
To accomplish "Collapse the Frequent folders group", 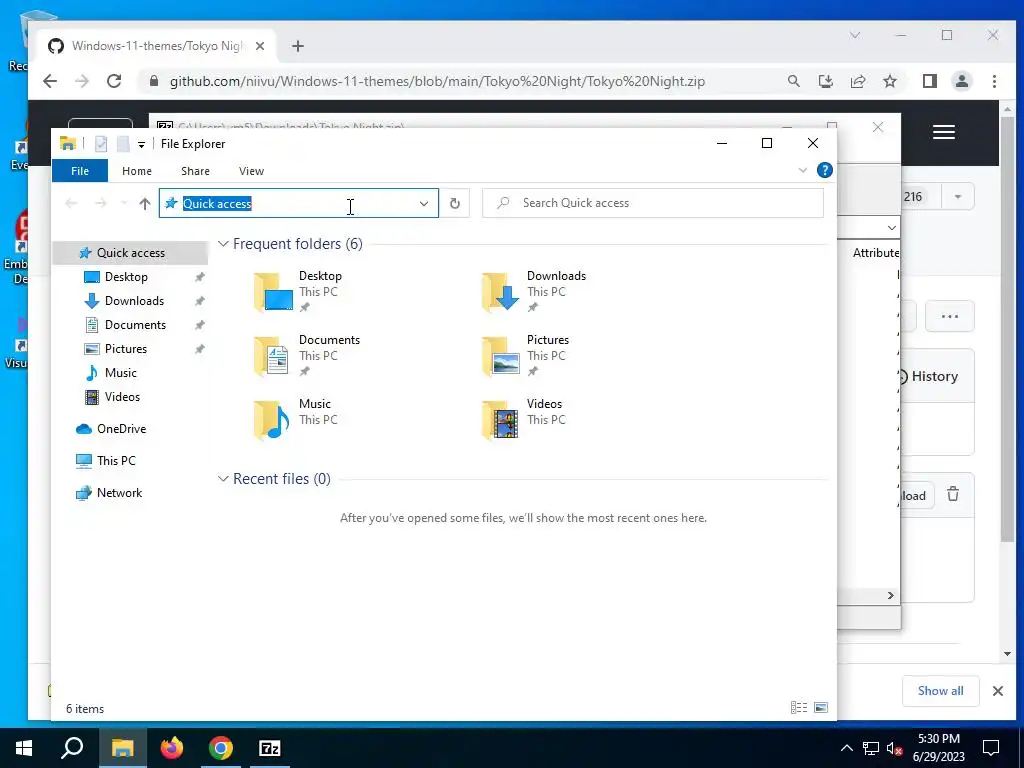I will click(x=223, y=244).
